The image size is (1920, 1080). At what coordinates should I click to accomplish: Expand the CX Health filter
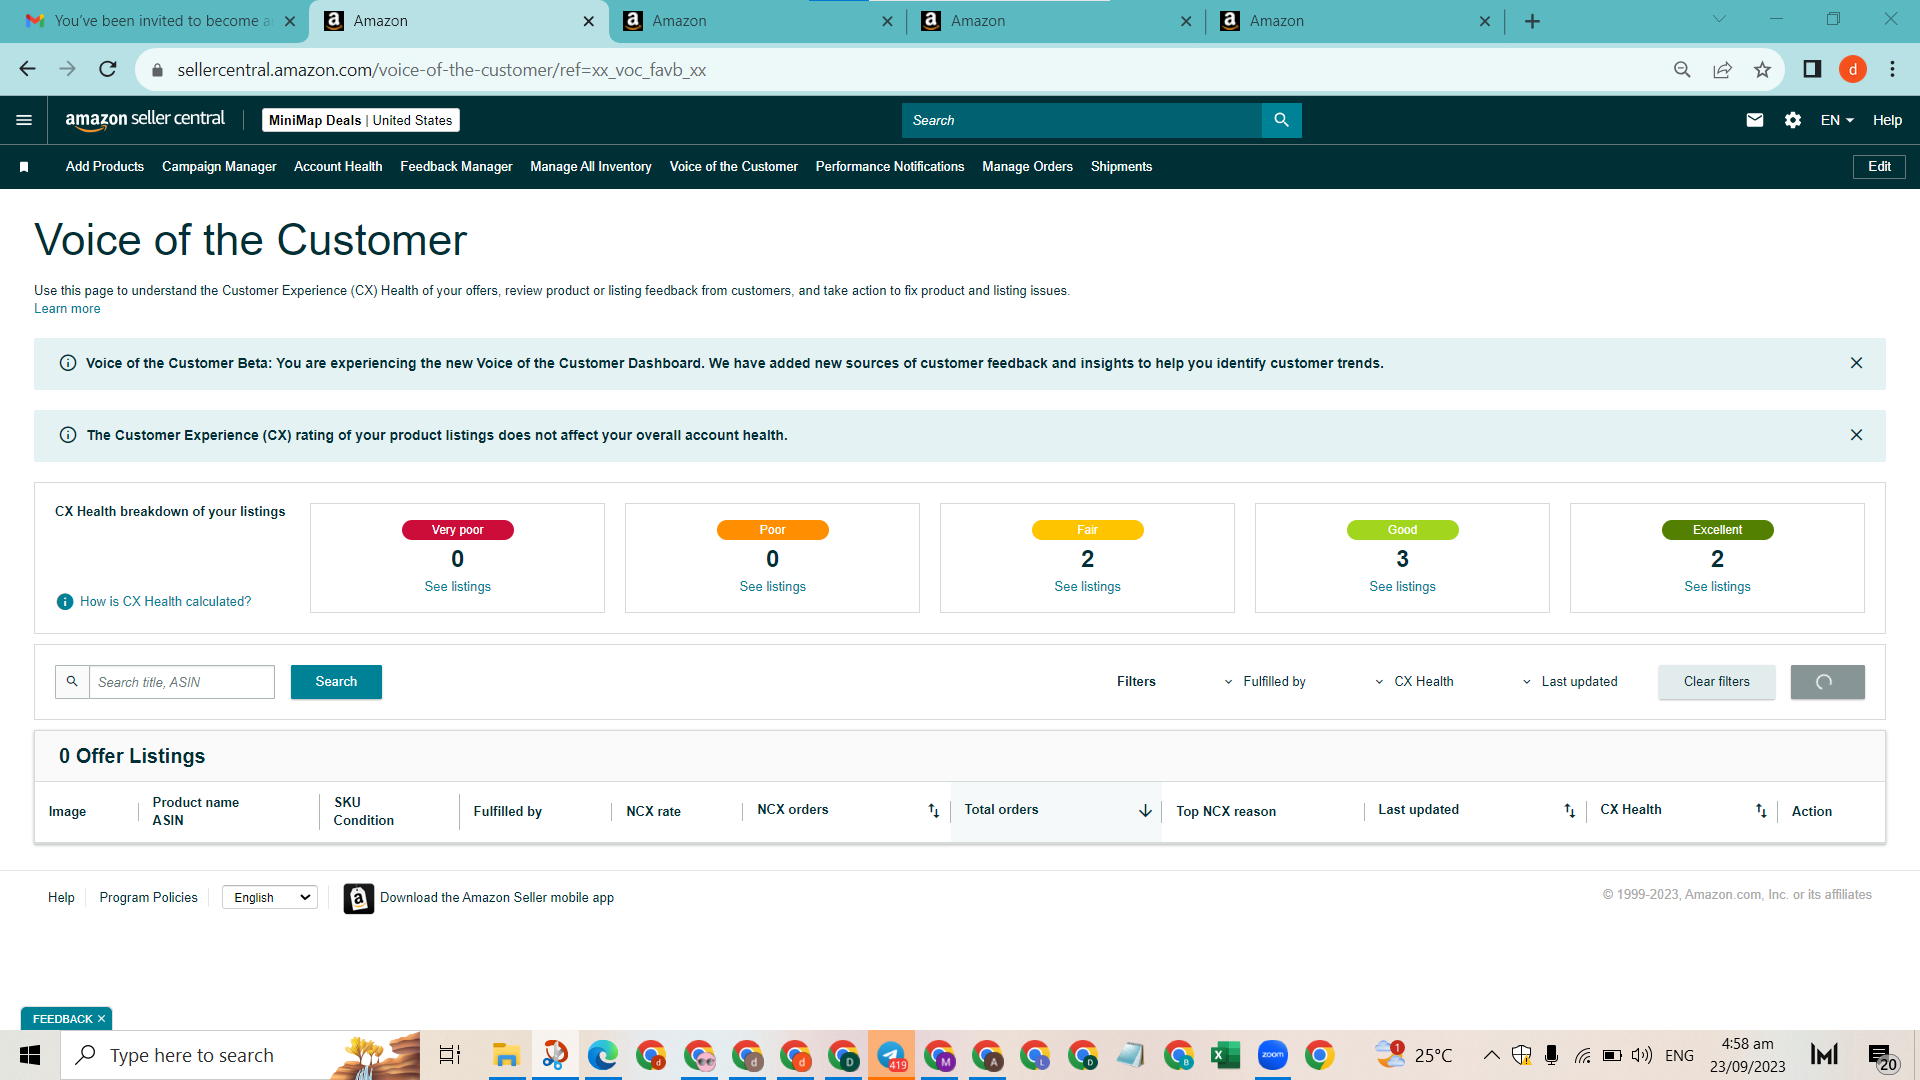coord(1414,682)
